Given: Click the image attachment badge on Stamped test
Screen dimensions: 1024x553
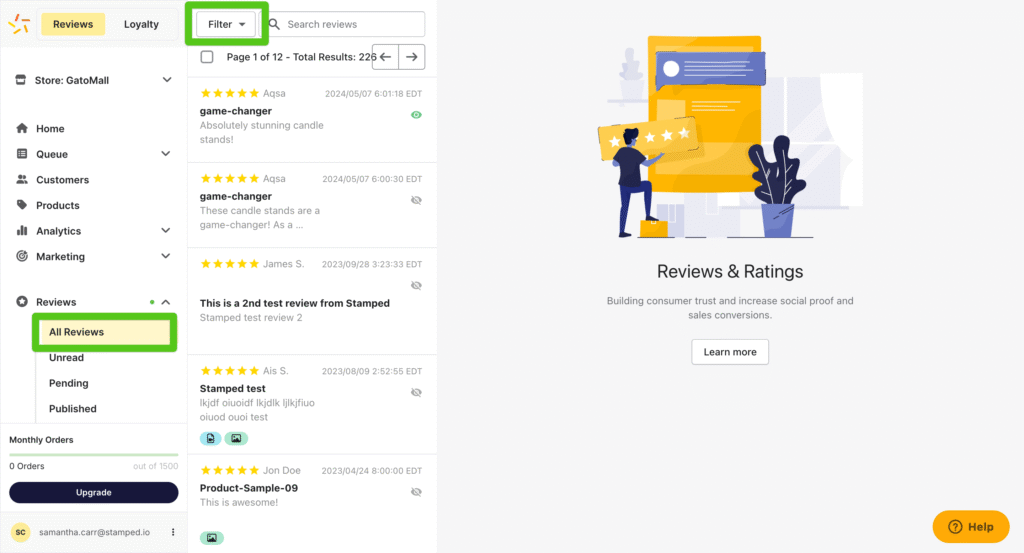Looking at the screenshot, I should pyautogui.click(x=236, y=438).
